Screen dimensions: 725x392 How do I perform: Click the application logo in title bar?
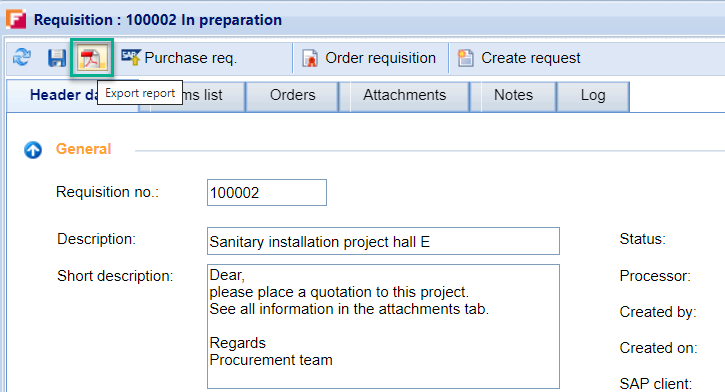[x=16, y=19]
